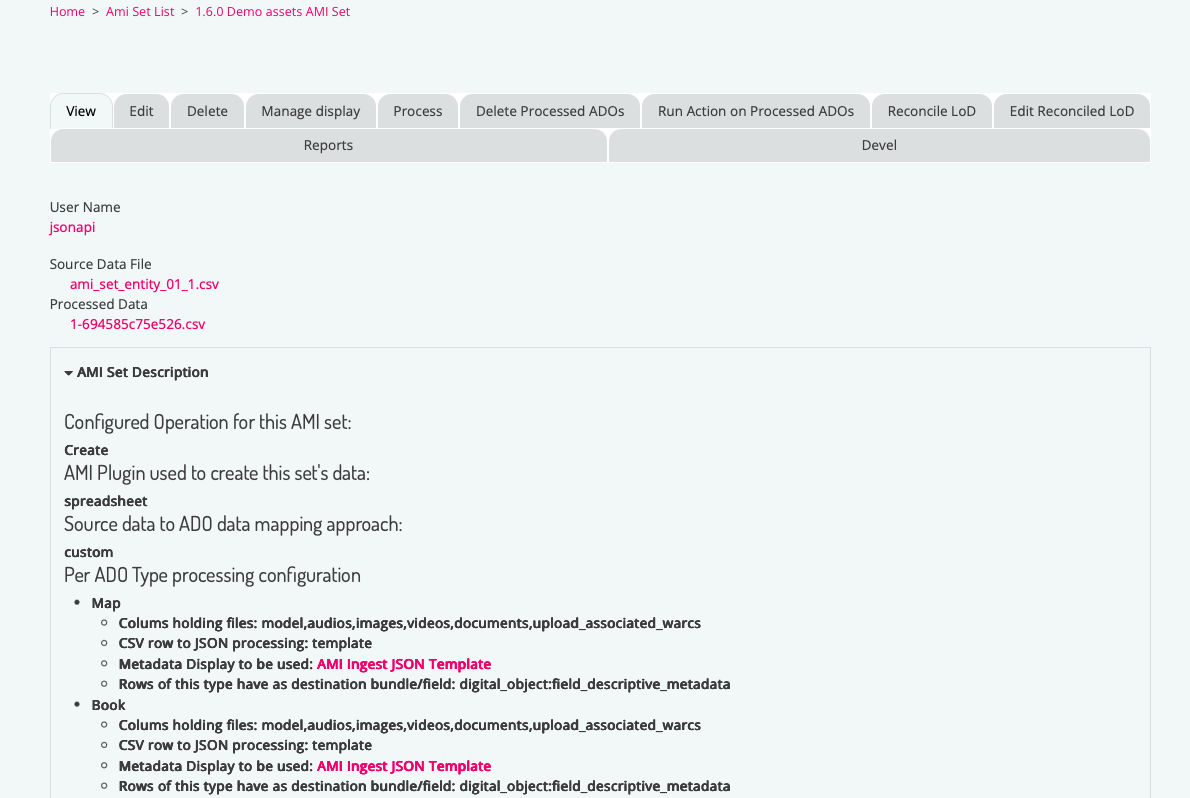Open the jsonapi user profile link
Image resolution: width=1190 pixels, height=798 pixels.
click(x=72, y=227)
